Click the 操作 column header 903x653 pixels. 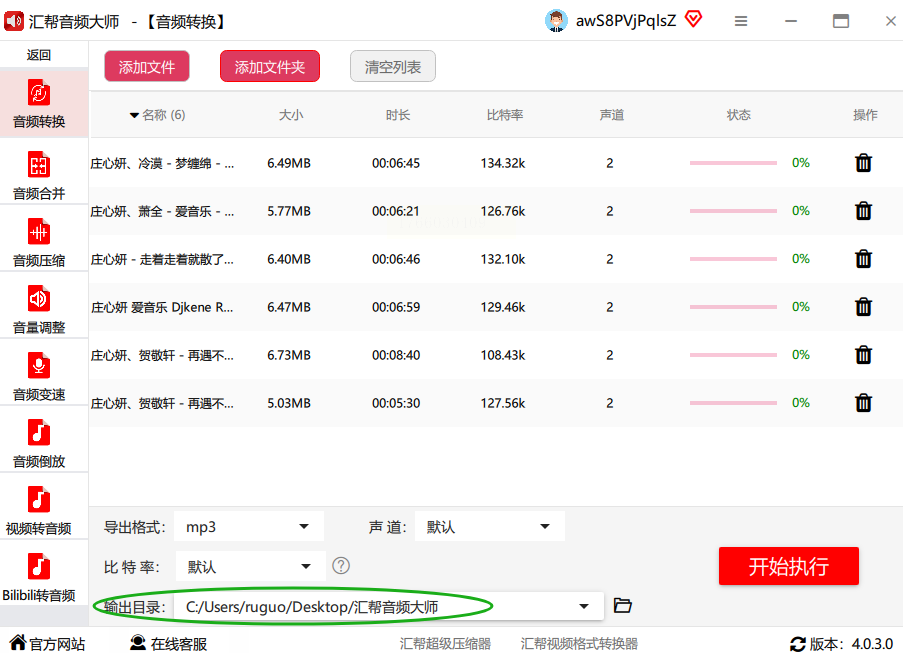[865, 115]
